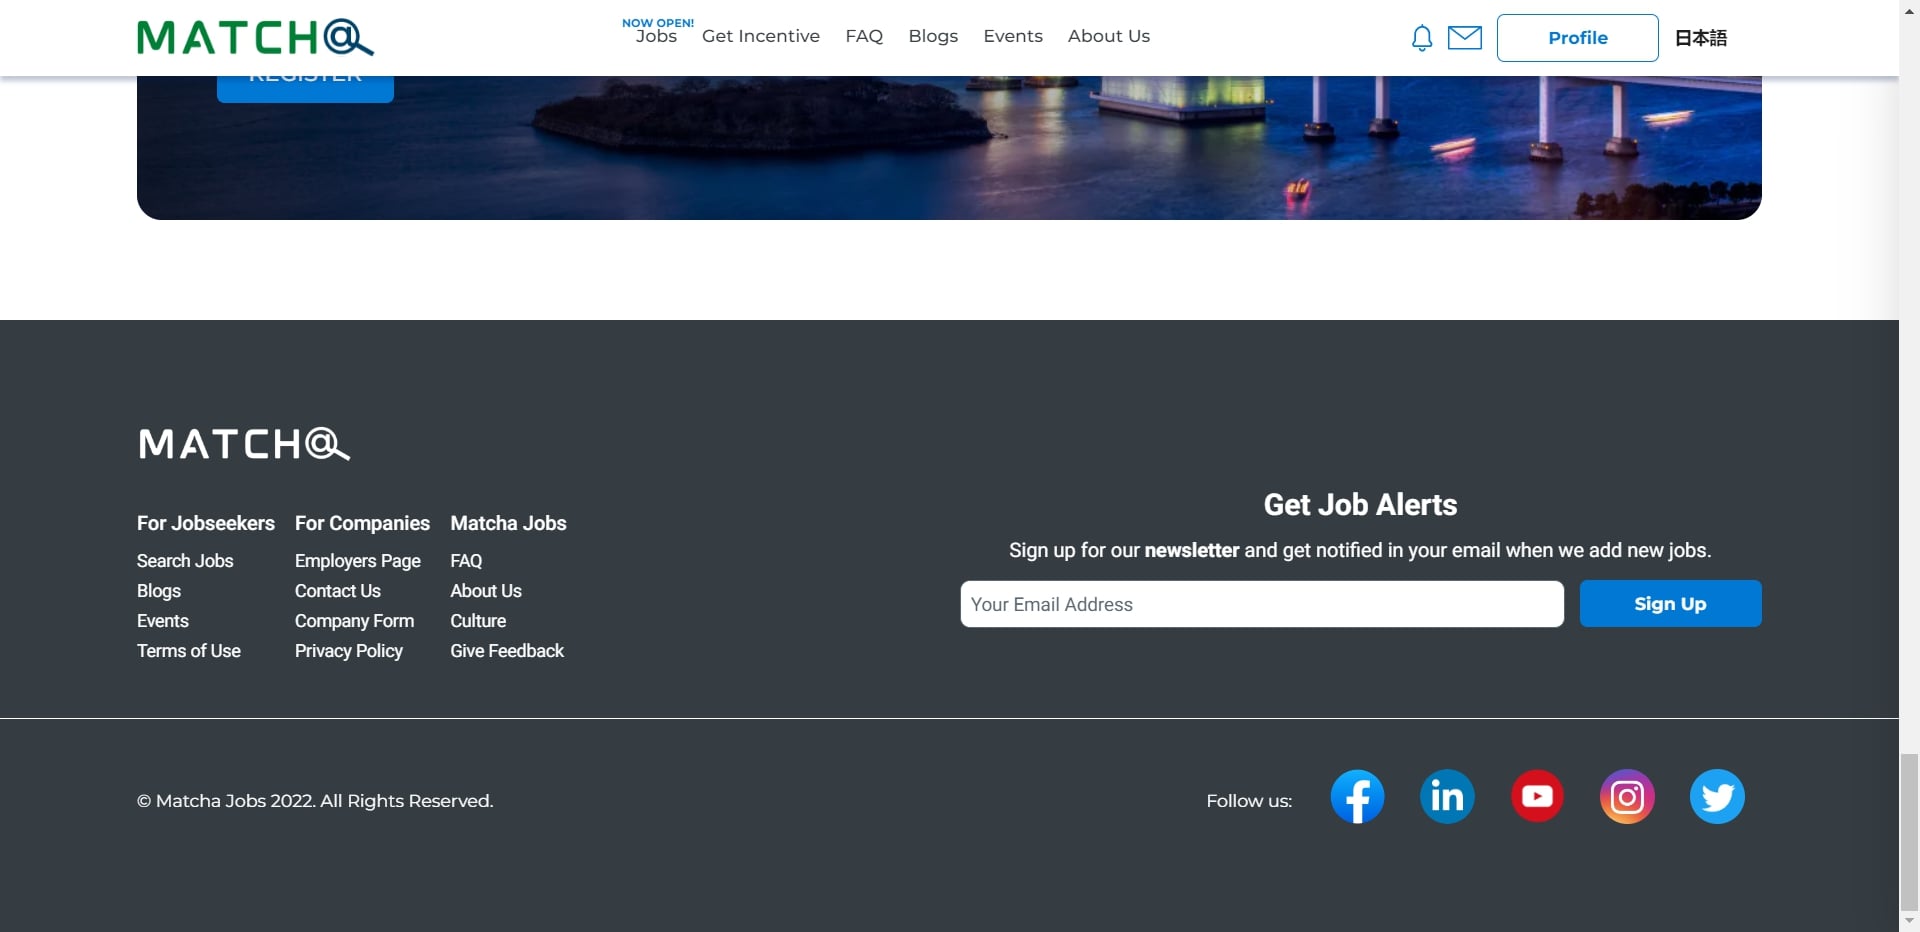The image size is (1920, 932).
Task: Click the white Matcha footer logo
Action: tap(244, 444)
